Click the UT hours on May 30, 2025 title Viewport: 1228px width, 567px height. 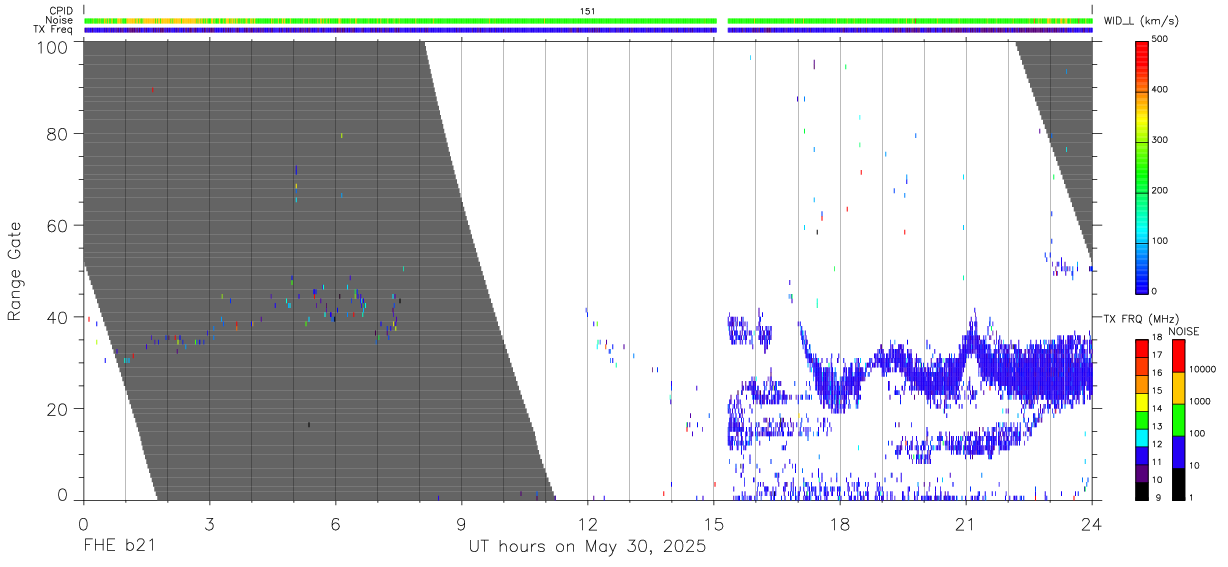[x=587, y=547]
